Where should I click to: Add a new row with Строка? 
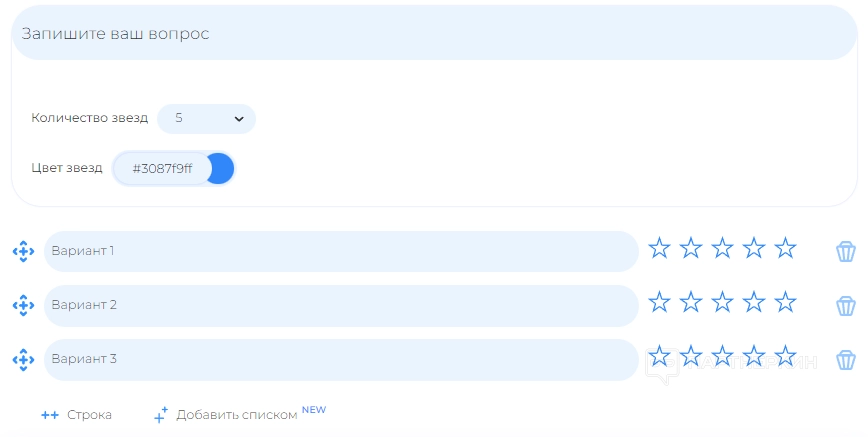coord(77,415)
